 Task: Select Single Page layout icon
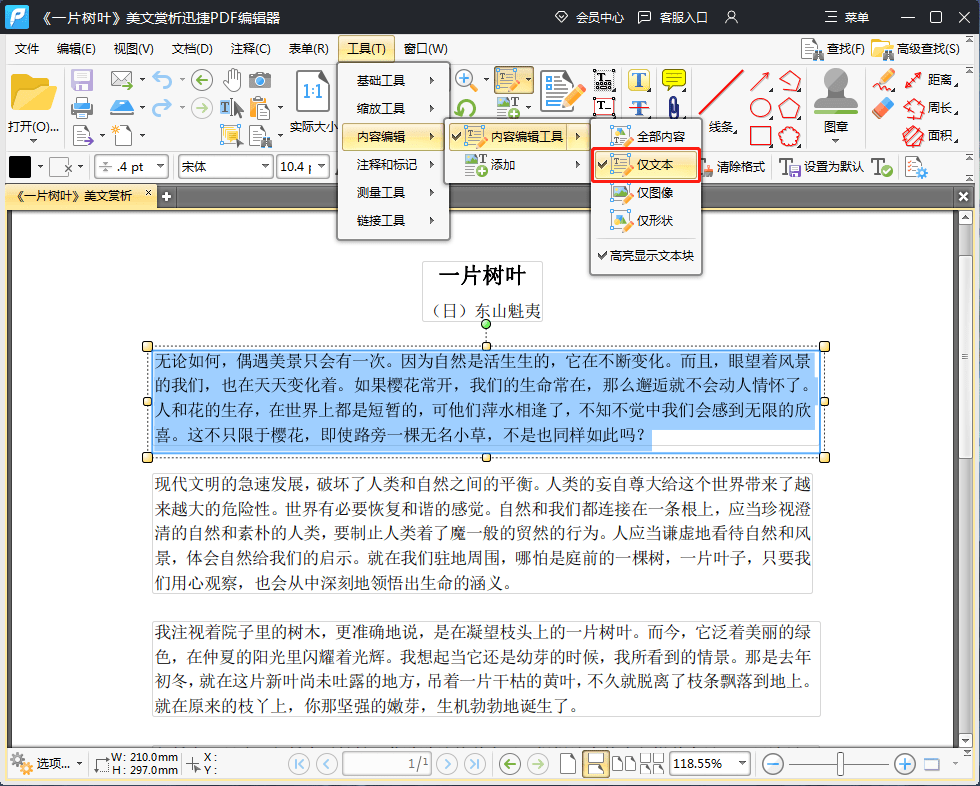point(568,764)
